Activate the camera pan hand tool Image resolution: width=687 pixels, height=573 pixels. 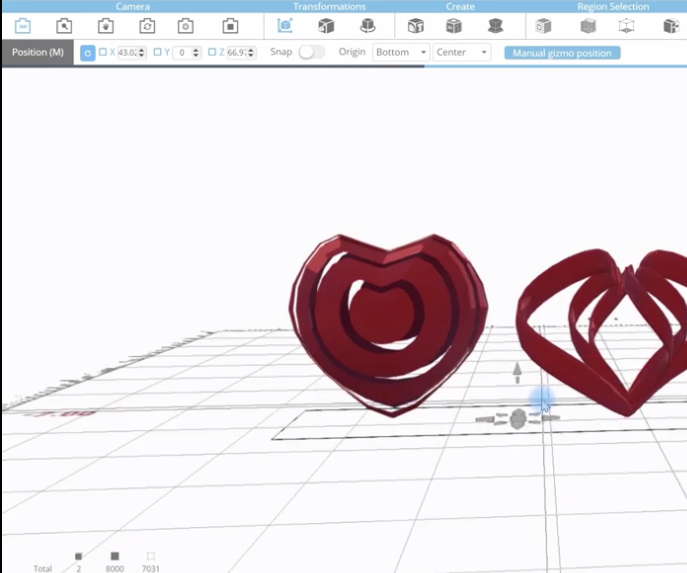click(x=106, y=26)
